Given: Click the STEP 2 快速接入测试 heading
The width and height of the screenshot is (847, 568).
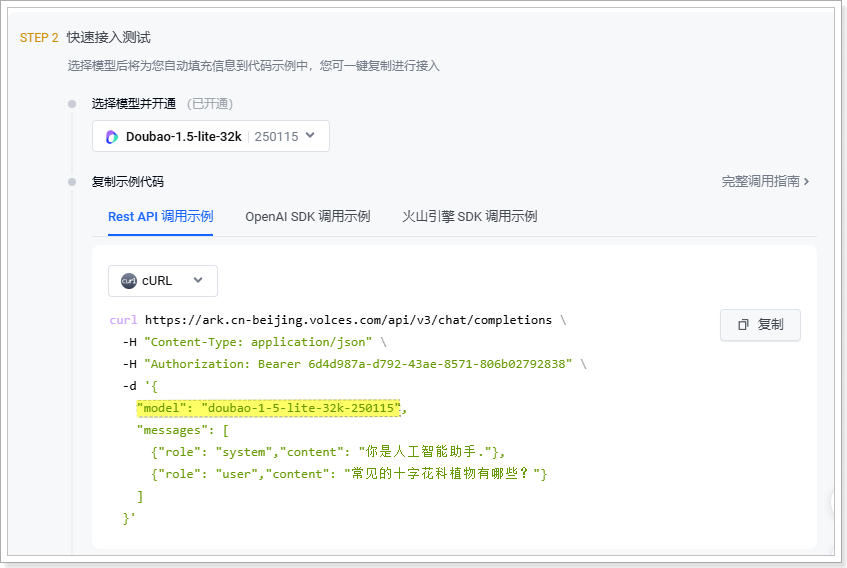Looking at the screenshot, I should [85, 37].
